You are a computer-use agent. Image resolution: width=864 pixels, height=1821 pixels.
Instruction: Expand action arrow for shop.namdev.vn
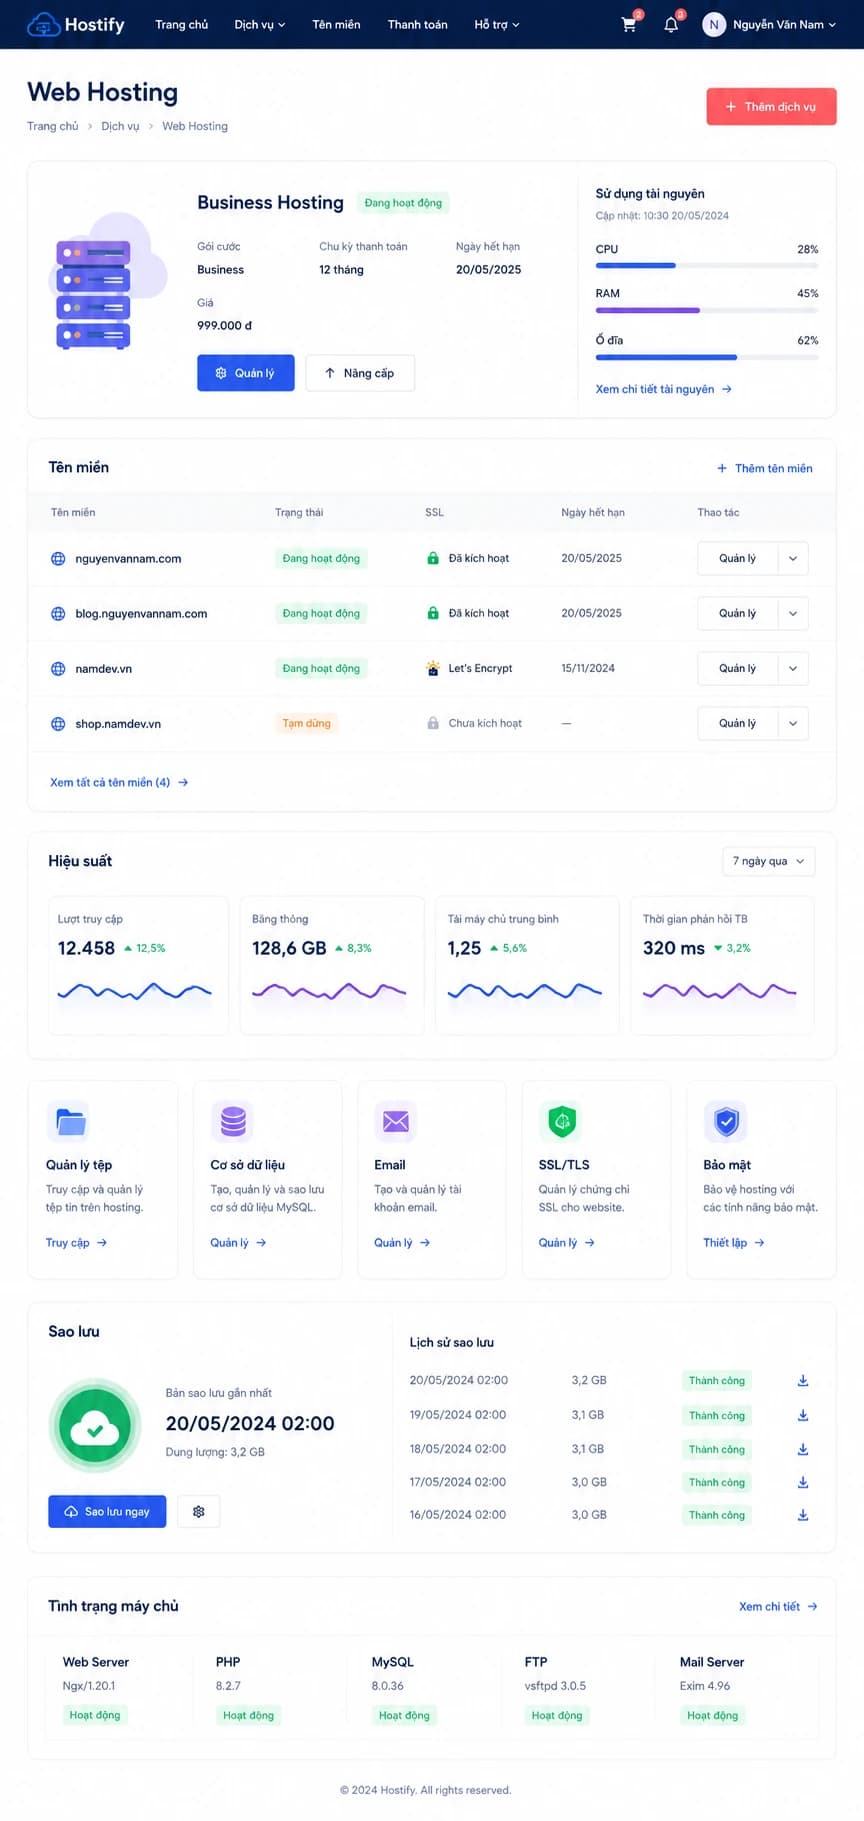[793, 723]
